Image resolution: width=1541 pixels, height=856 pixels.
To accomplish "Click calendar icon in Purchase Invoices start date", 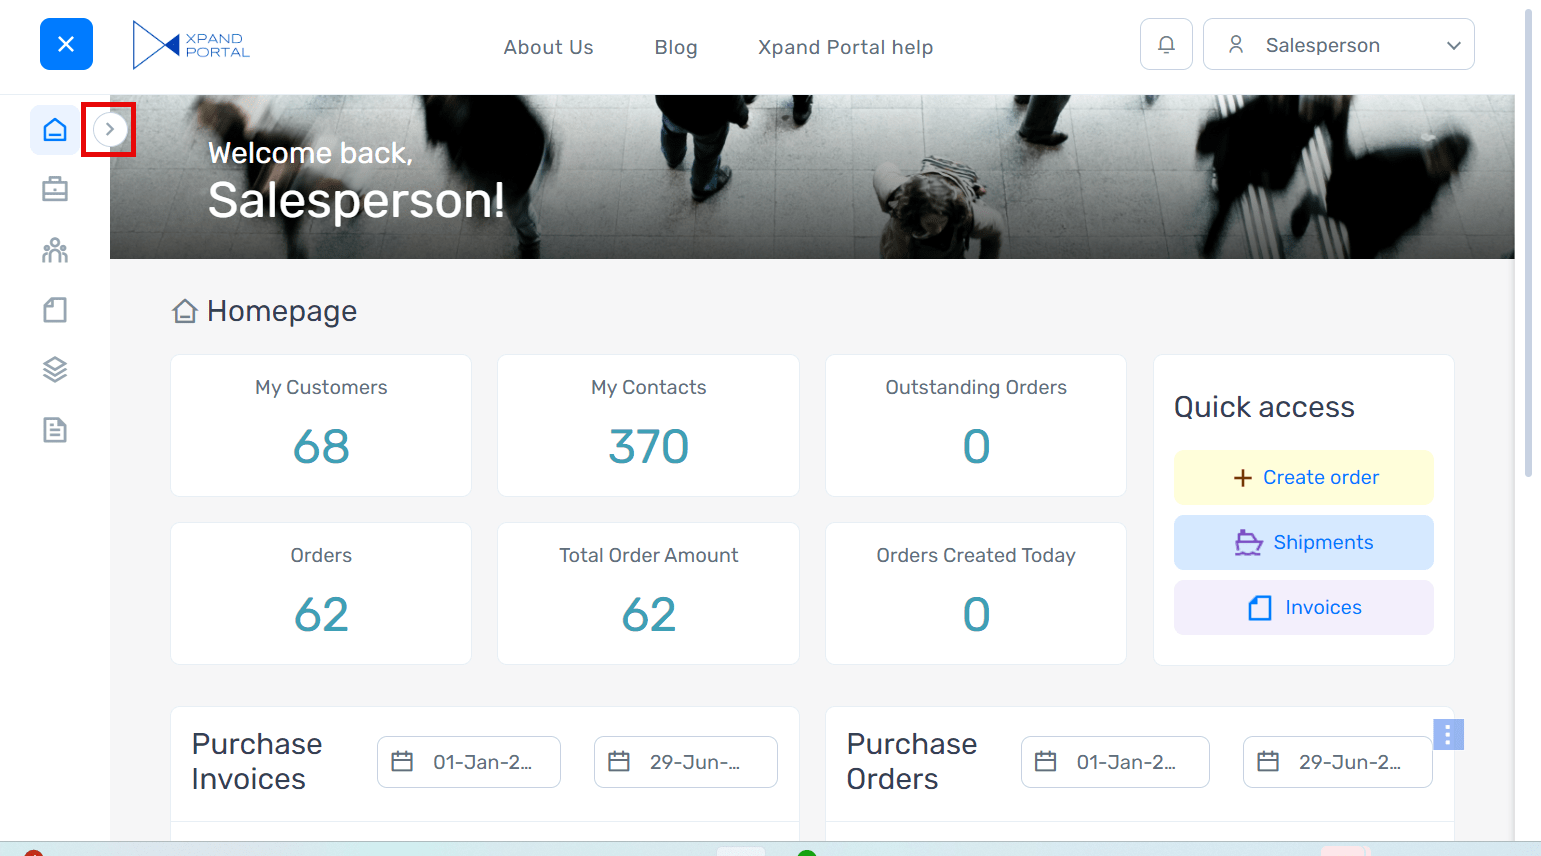I will pos(402,762).
